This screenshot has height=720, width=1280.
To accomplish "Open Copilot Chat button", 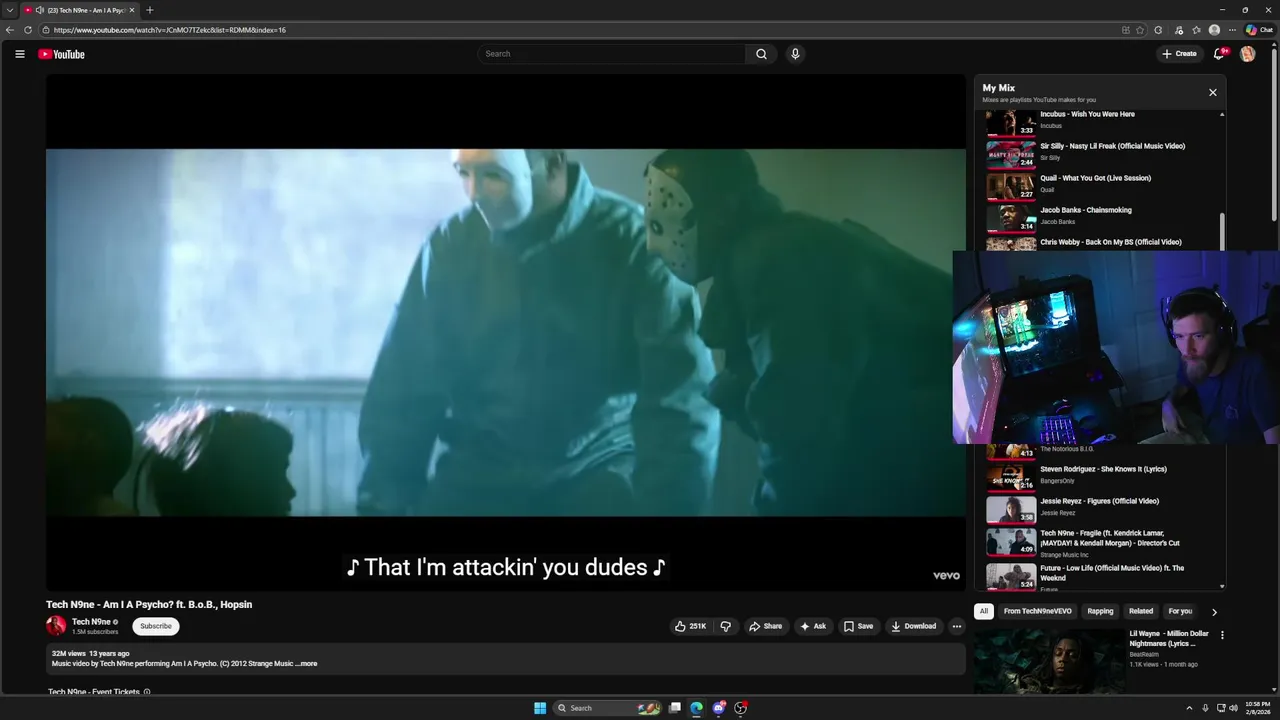I will coord(1259,30).
